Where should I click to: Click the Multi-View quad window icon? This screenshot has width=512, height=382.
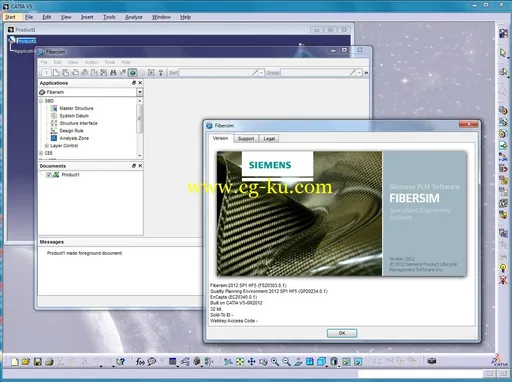coord(310,361)
